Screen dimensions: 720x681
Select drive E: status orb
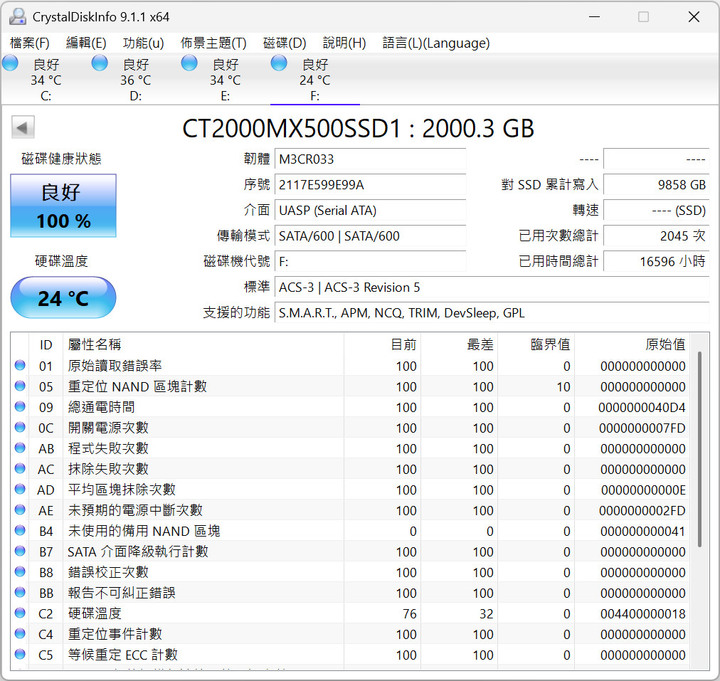click(x=189, y=63)
